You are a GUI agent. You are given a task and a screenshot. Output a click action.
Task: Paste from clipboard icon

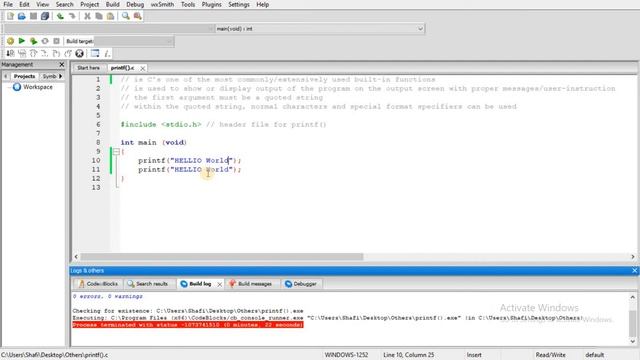[110, 16]
